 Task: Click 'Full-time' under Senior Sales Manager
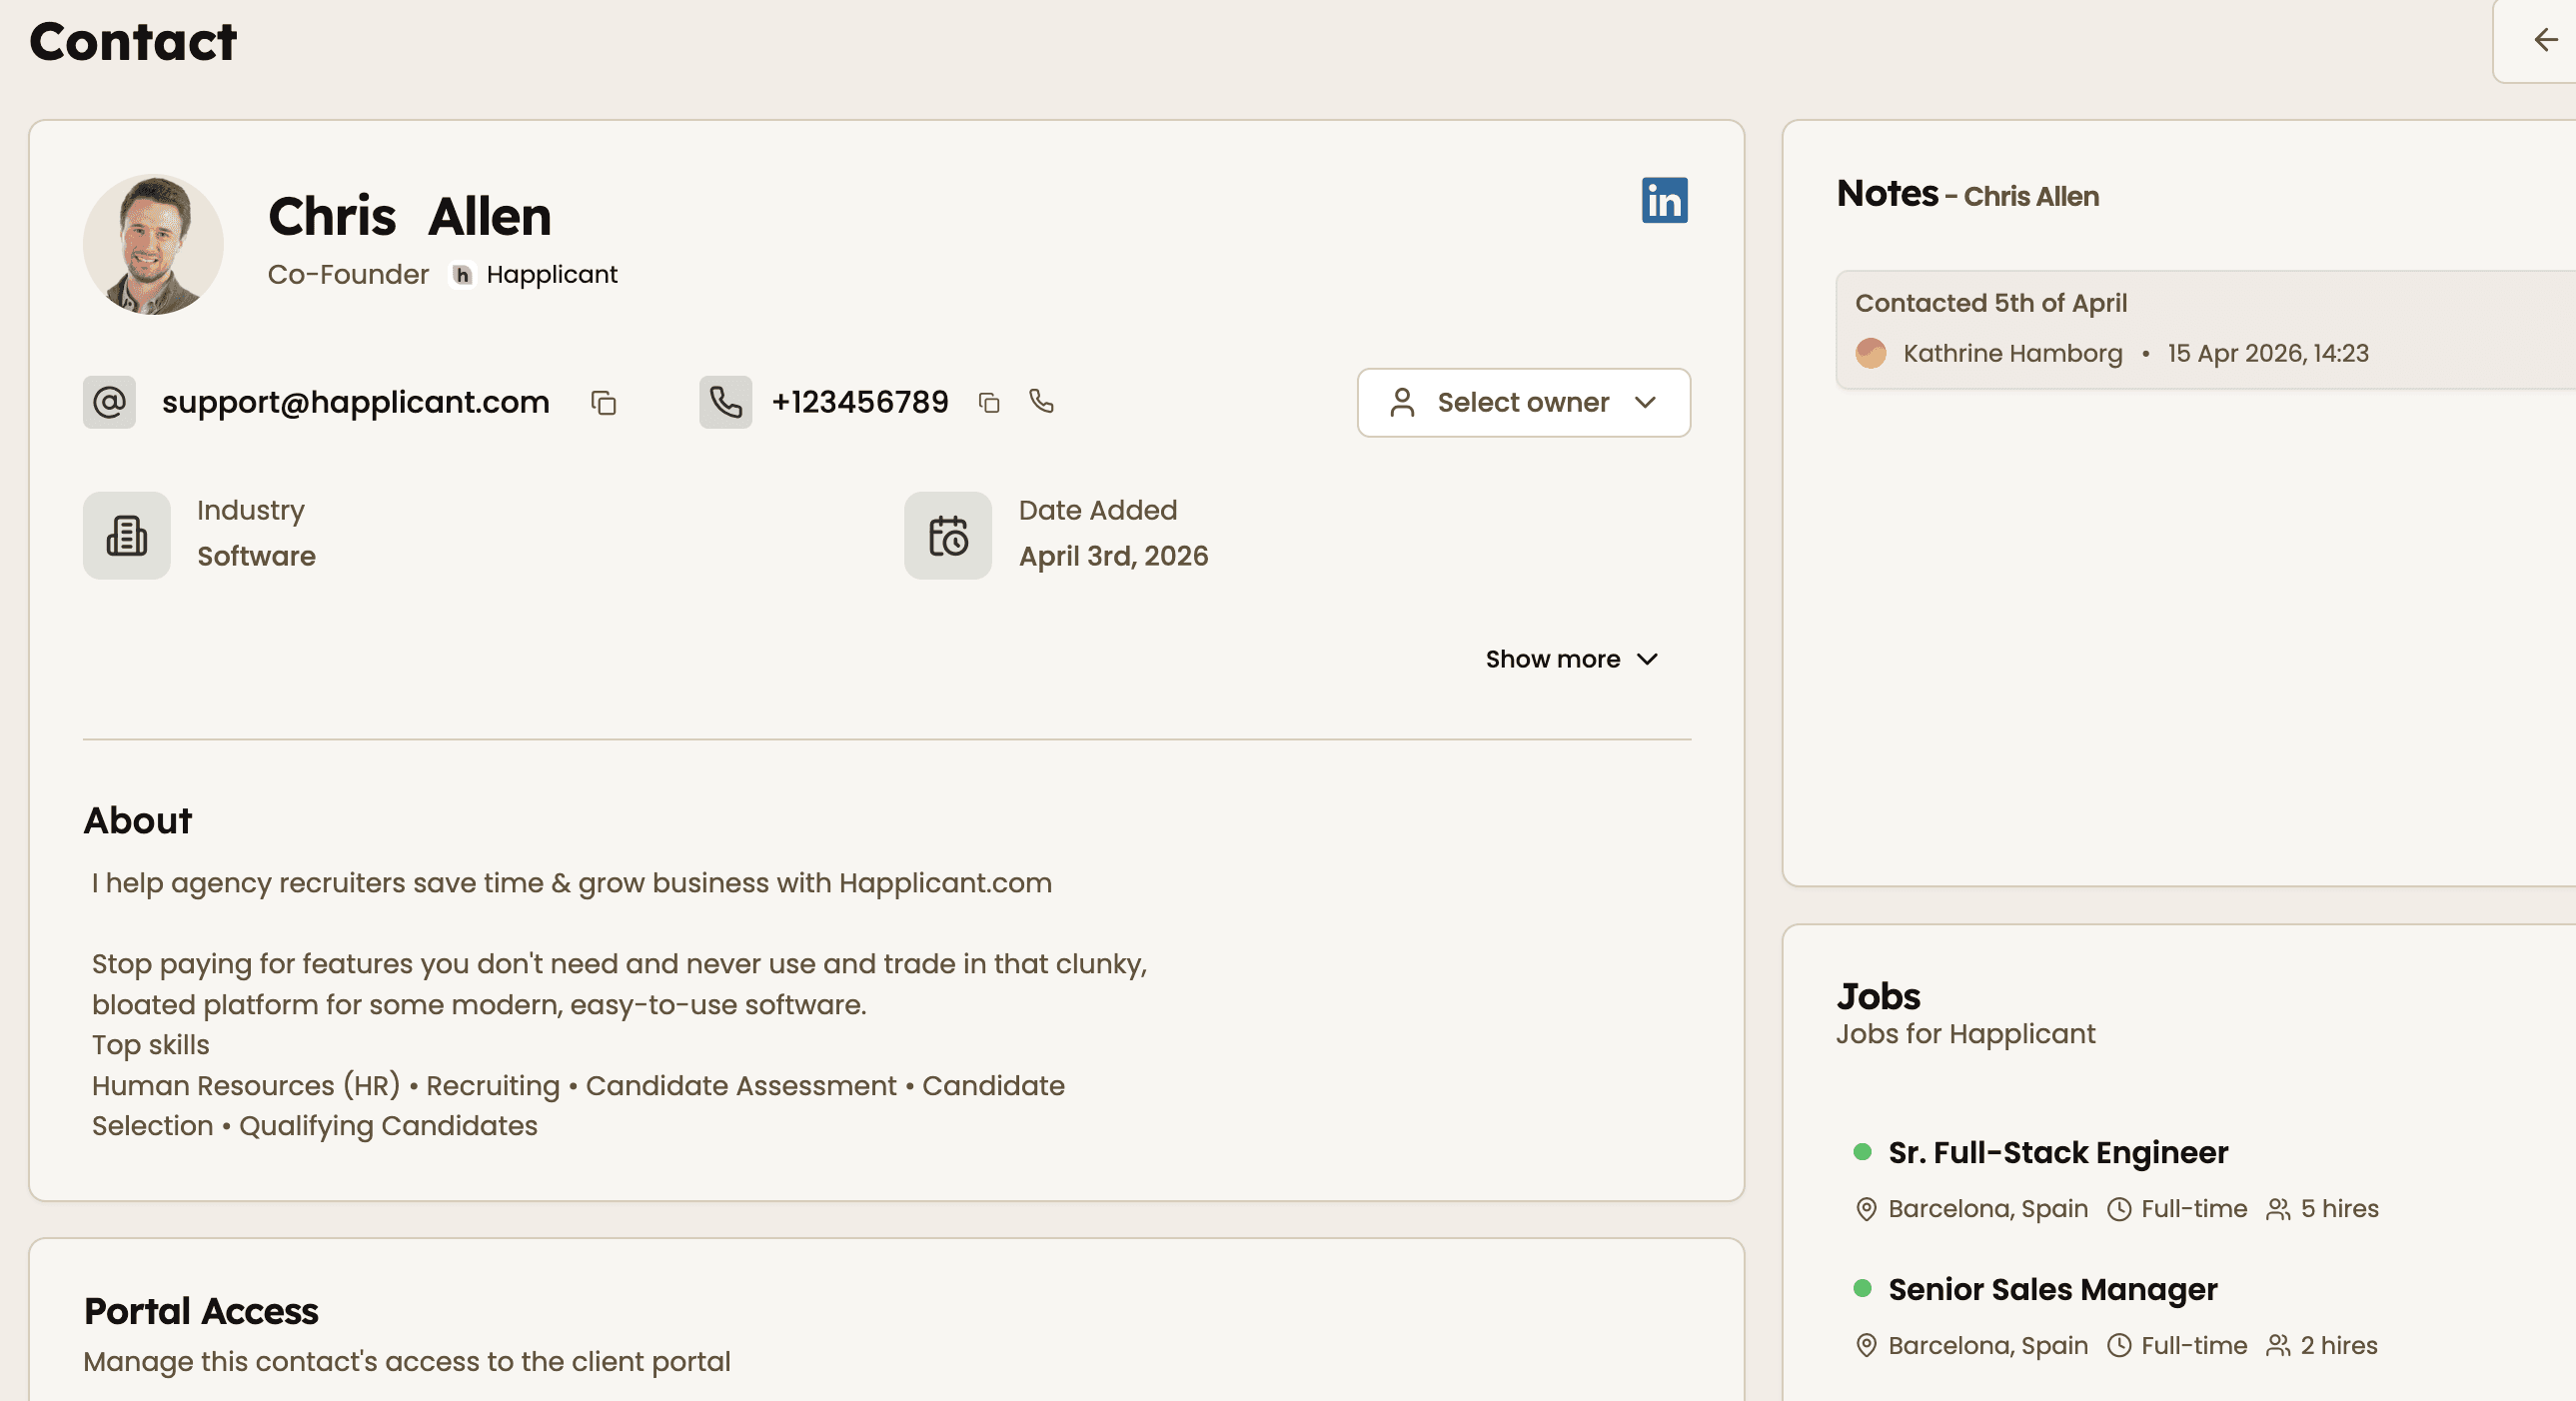pyautogui.click(x=2194, y=1346)
